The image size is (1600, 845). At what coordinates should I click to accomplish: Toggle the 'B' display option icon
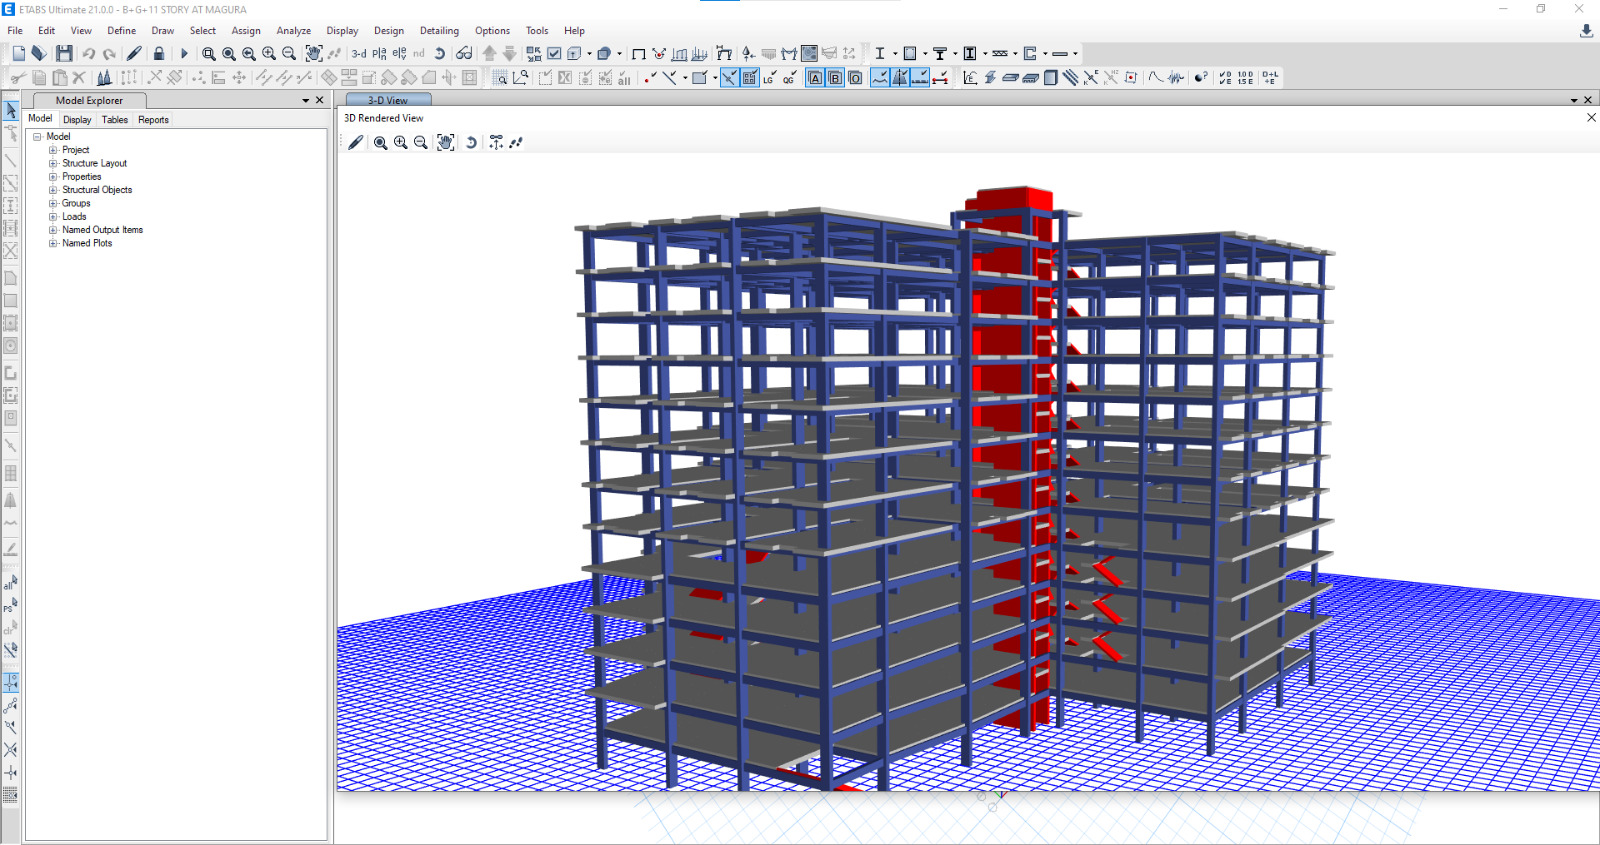(835, 78)
